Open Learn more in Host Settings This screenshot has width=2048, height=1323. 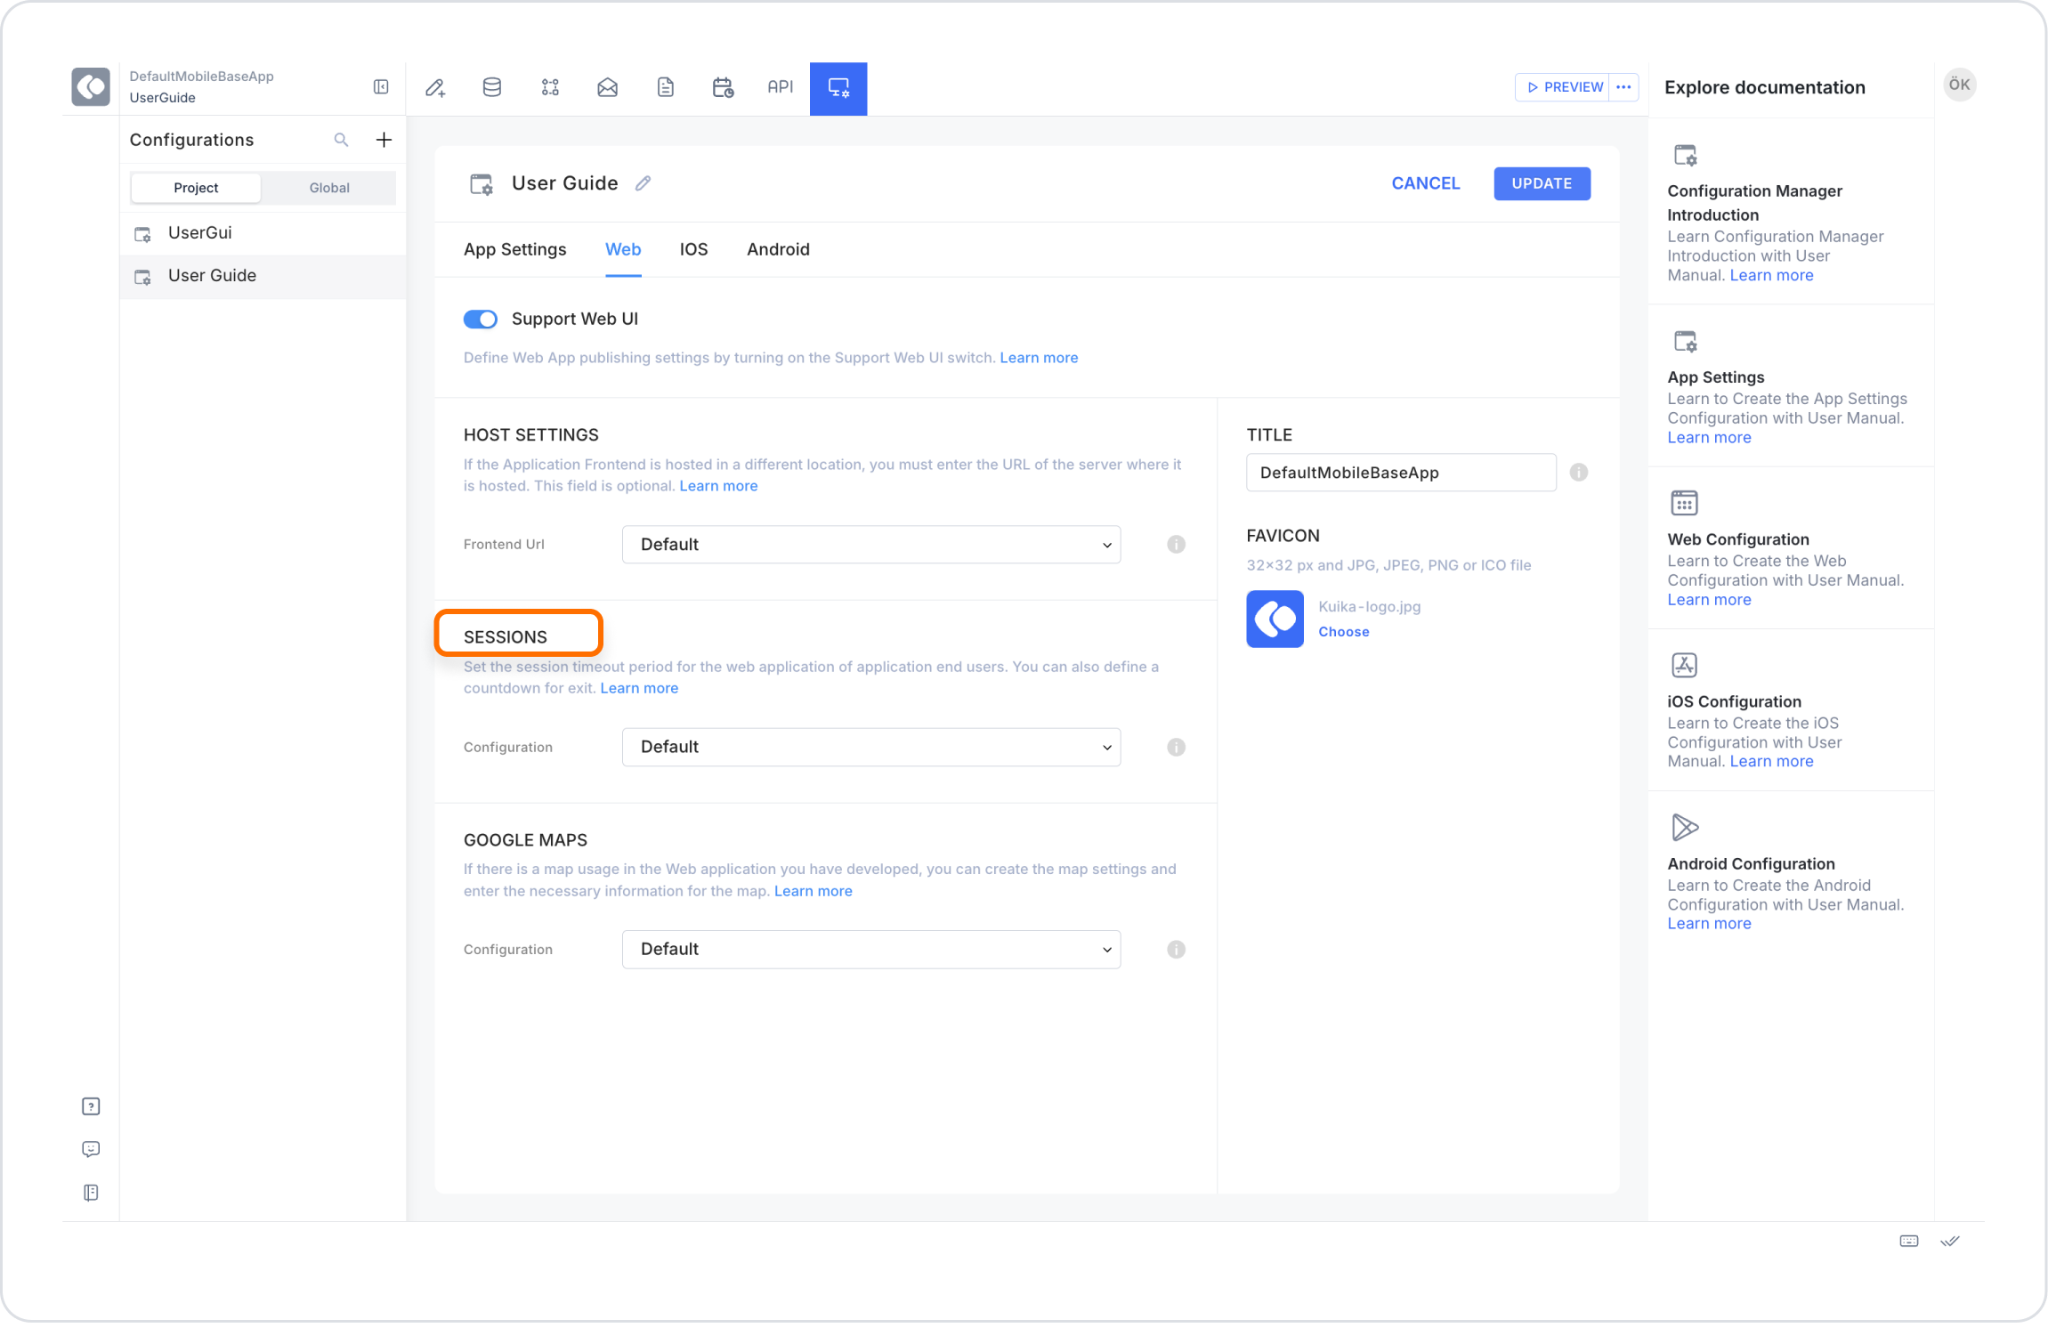click(719, 486)
